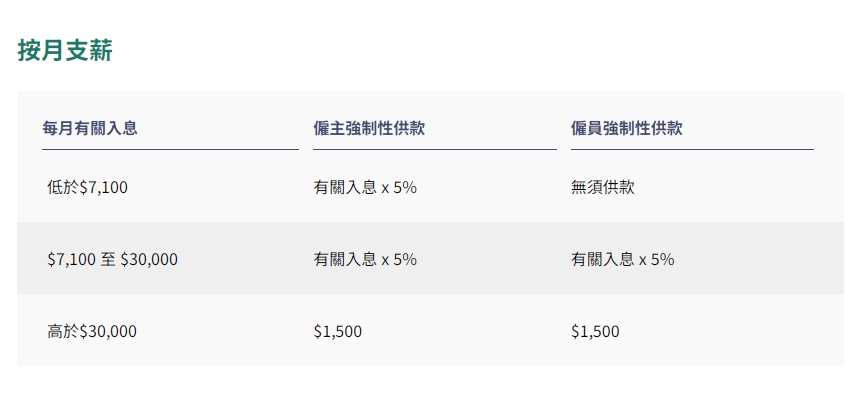Viewport: 860px width, 400px height.
Task: Click the 5% text in 低於$7,100 row
Action: click(405, 188)
